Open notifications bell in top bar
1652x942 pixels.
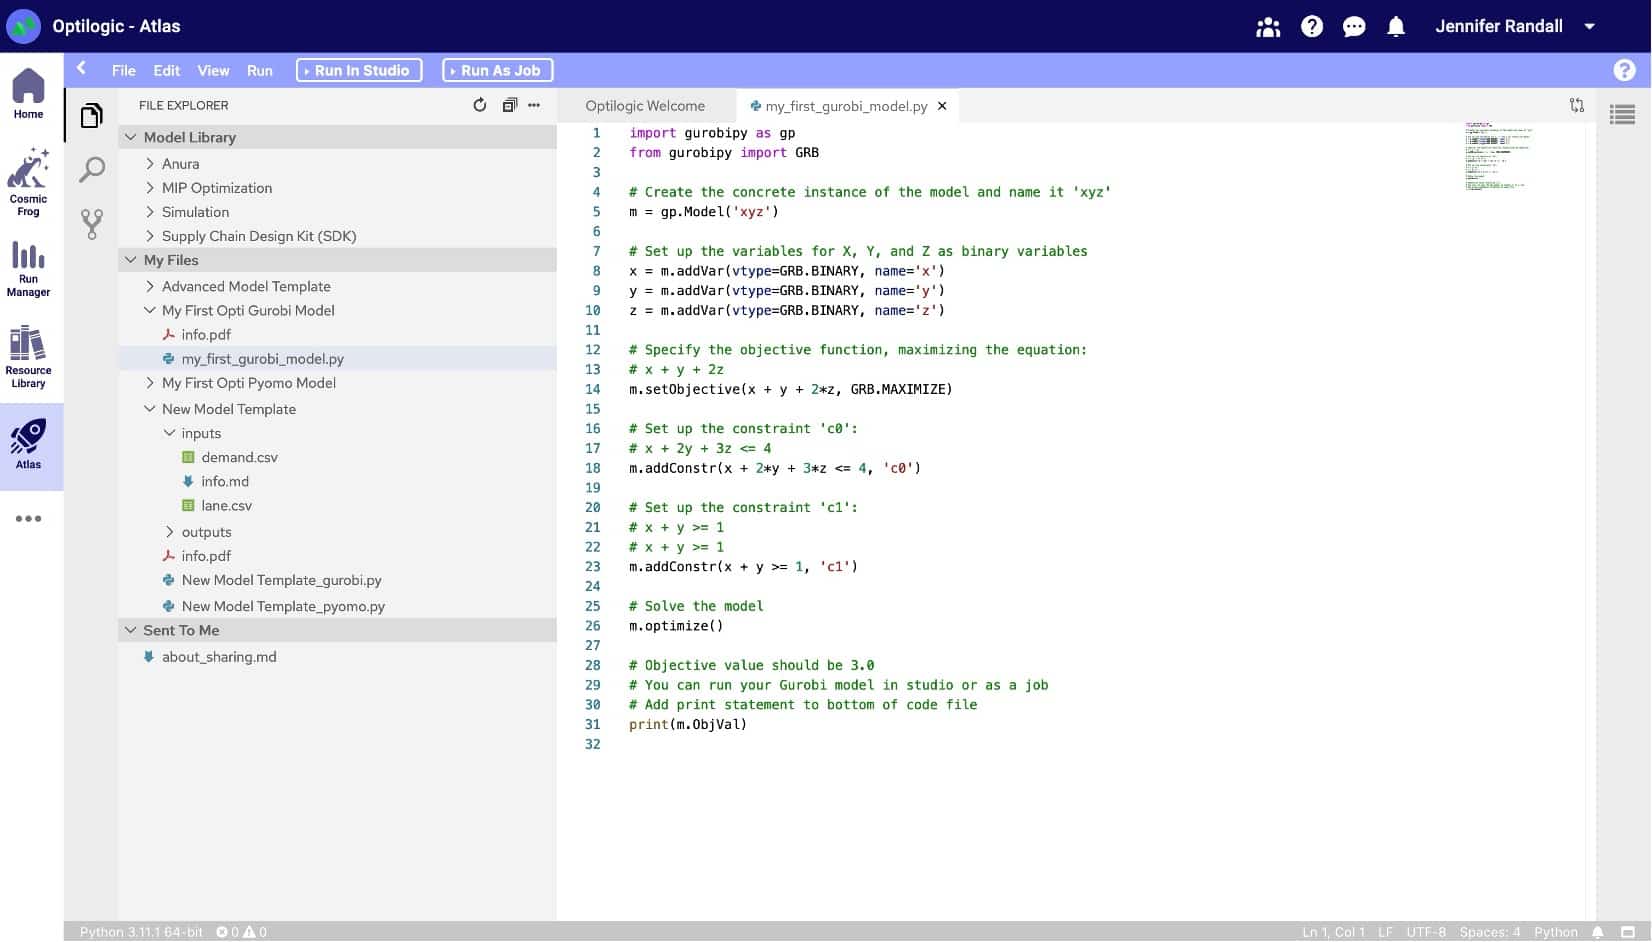(x=1396, y=27)
